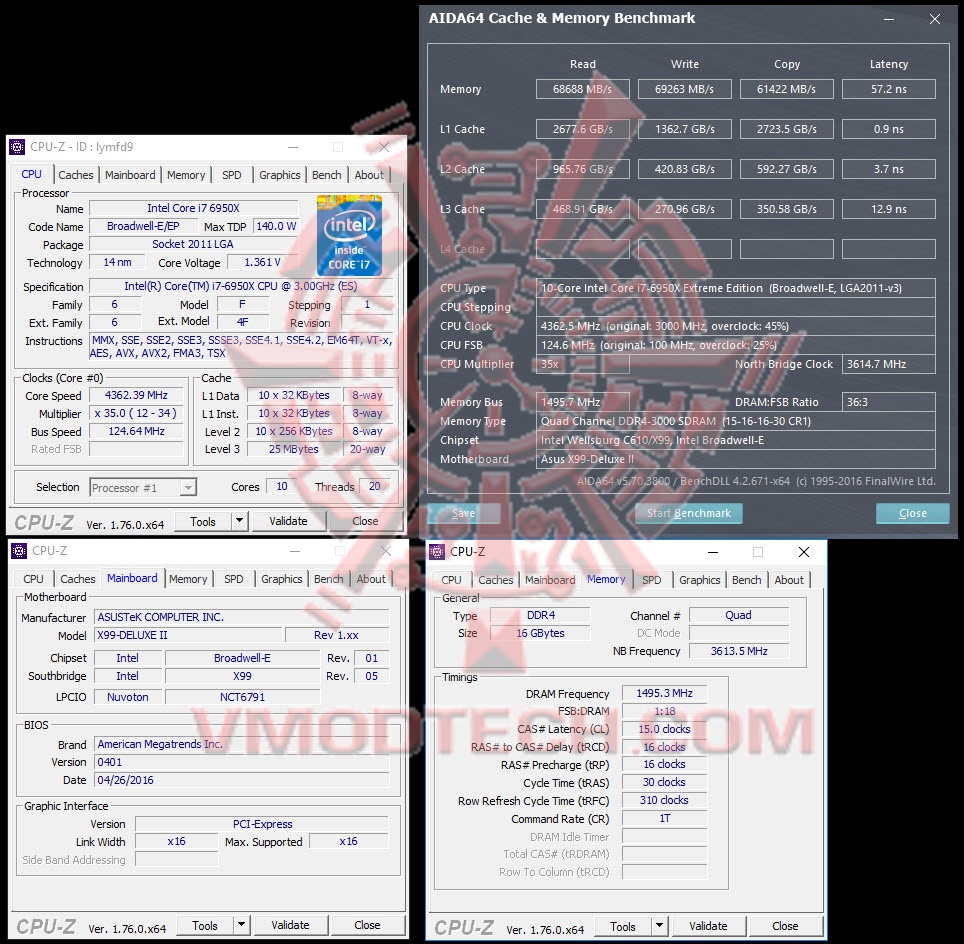The image size is (964, 944).
Task: Click LPCIO model field NCT6791
Action: [243, 697]
